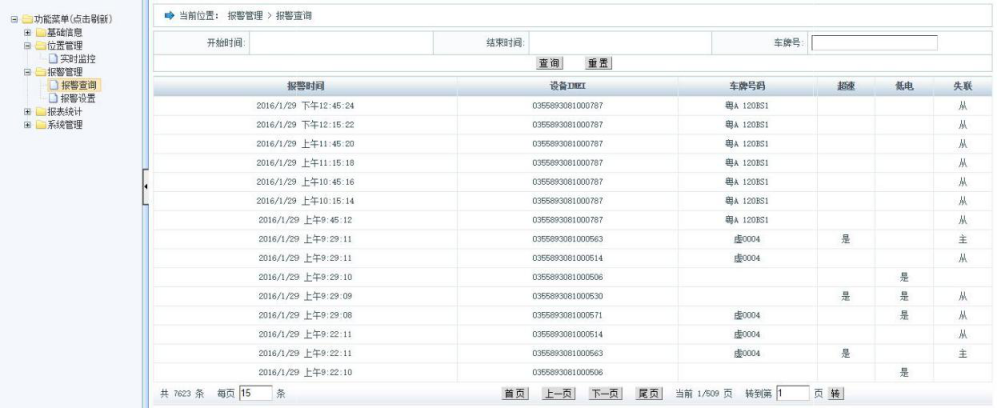Expand the 基础信息 tree node
This screenshot has width=997, height=408.
pos(27,33)
